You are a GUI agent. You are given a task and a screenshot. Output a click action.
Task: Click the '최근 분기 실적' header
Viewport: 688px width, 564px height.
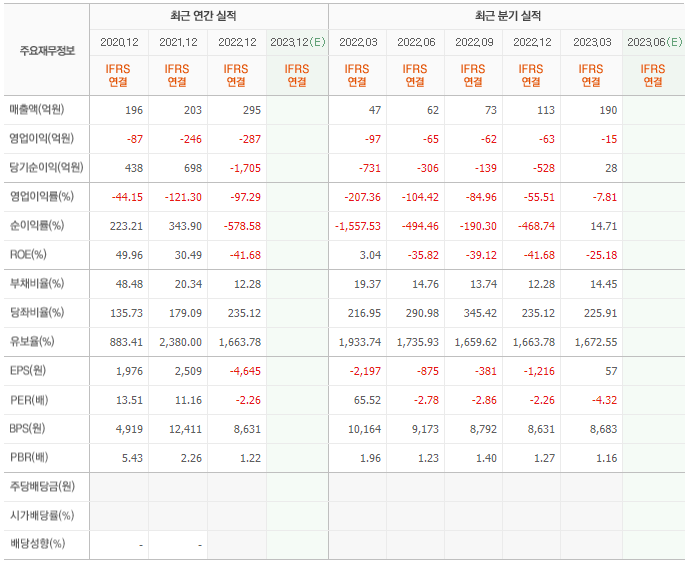[x=508, y=16]
